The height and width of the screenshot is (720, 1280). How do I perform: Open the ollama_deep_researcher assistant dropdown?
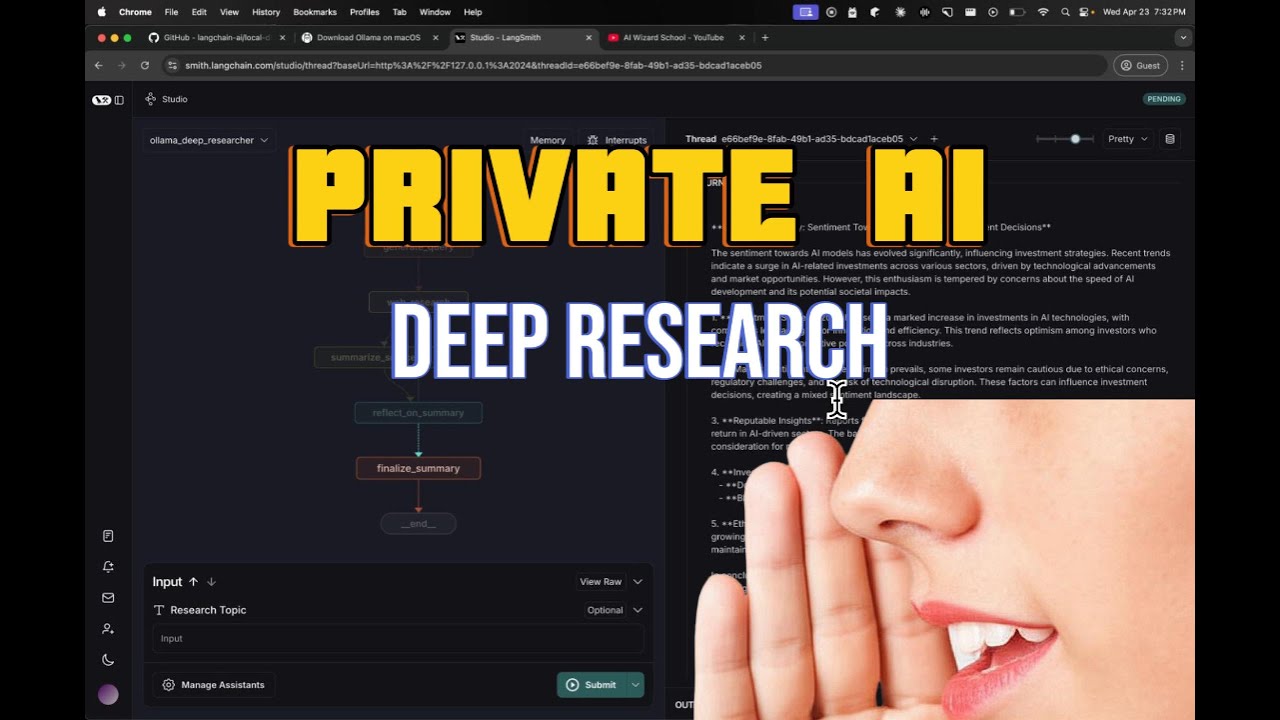(209, 140)
